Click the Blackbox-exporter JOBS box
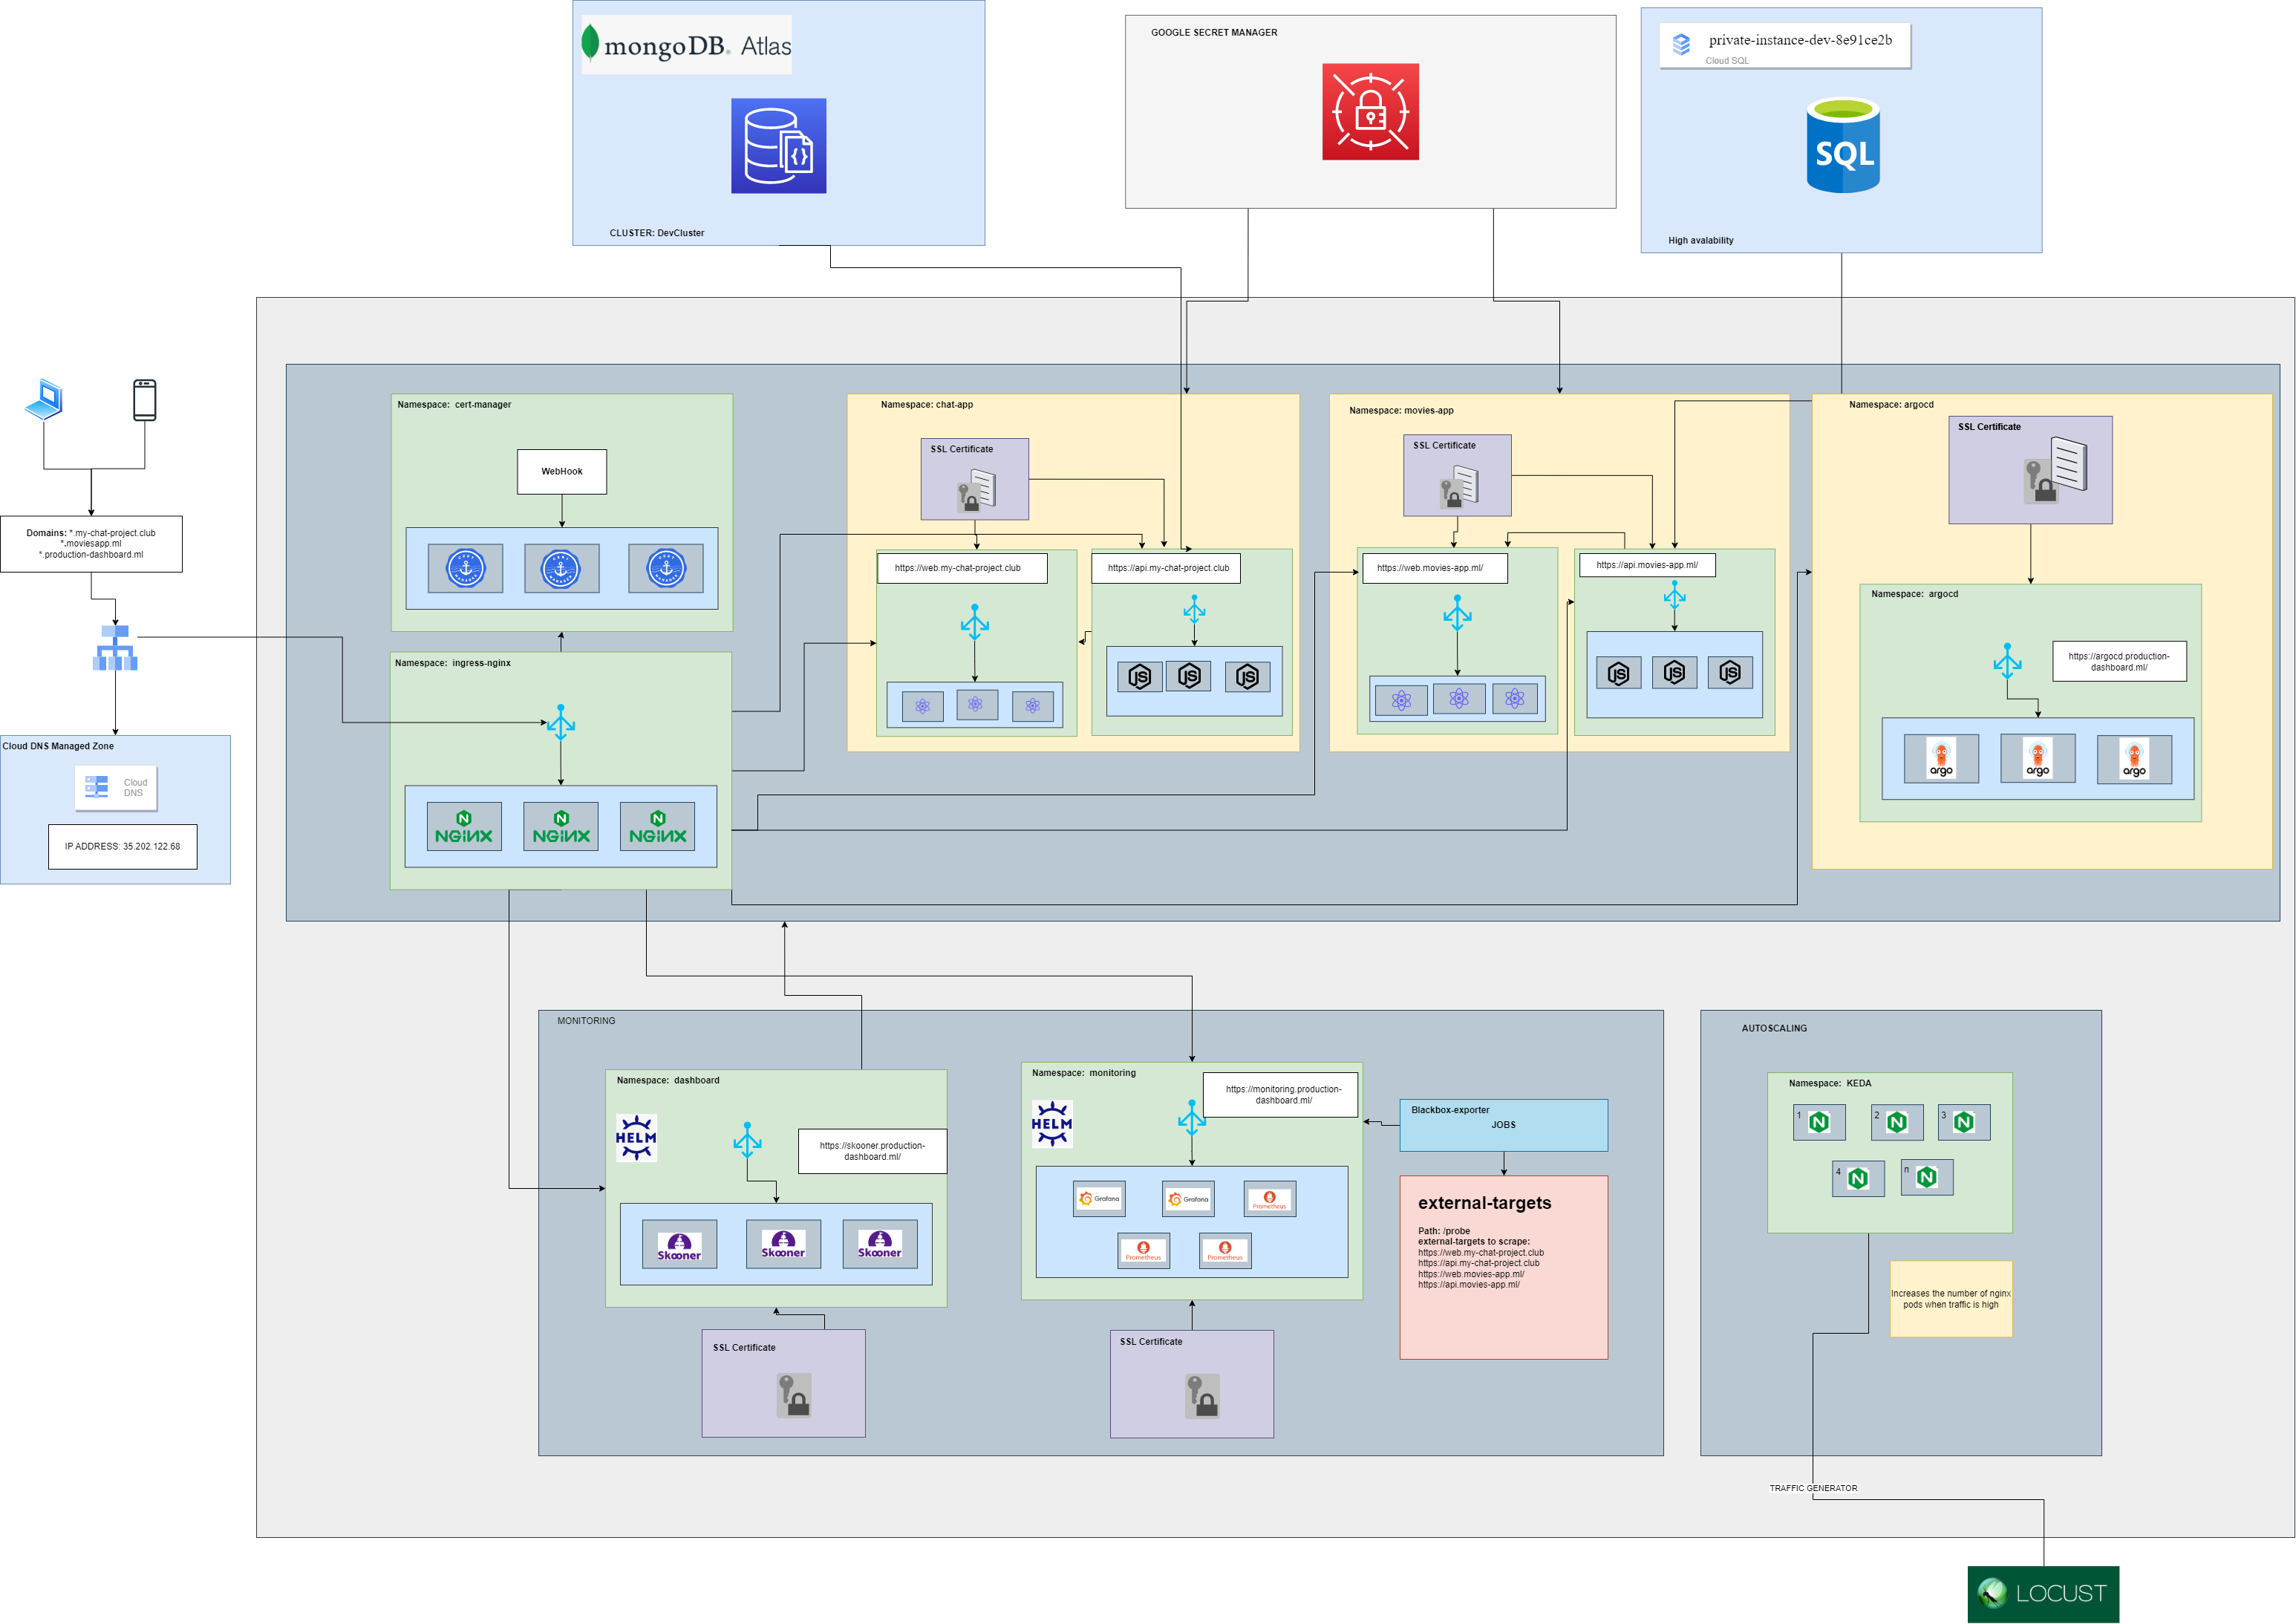Image resolution: width=2296 pixels, height=1624 pixels. [1503, 1124]
